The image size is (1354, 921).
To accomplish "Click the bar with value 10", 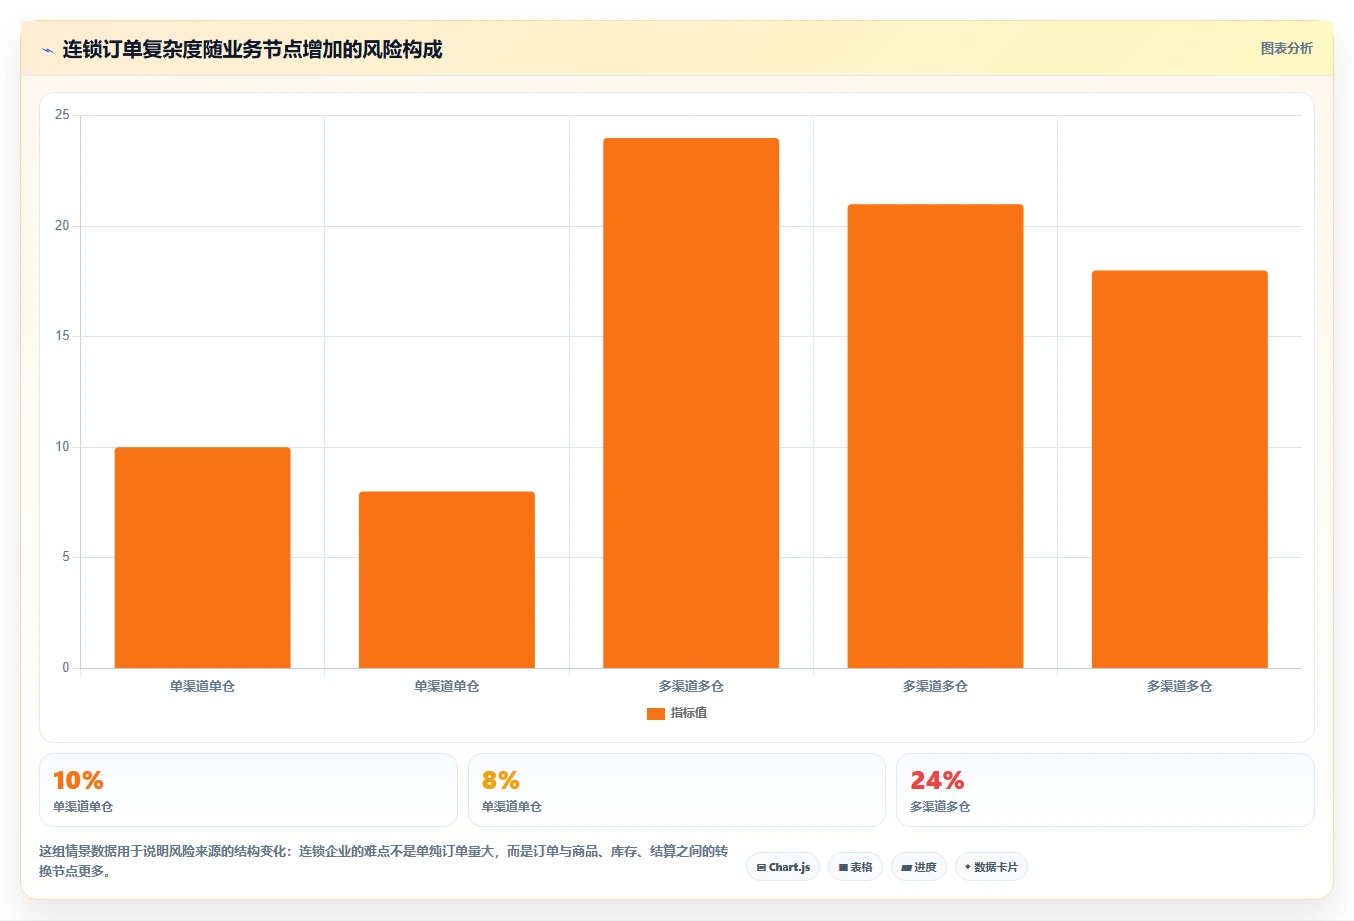I will (203, 558).
